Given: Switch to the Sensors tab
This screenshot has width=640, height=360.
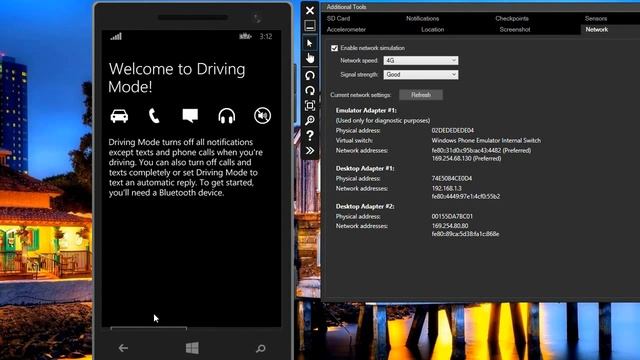Looking at the screenshot, I should pyautogui.click(x=596, y=18).
